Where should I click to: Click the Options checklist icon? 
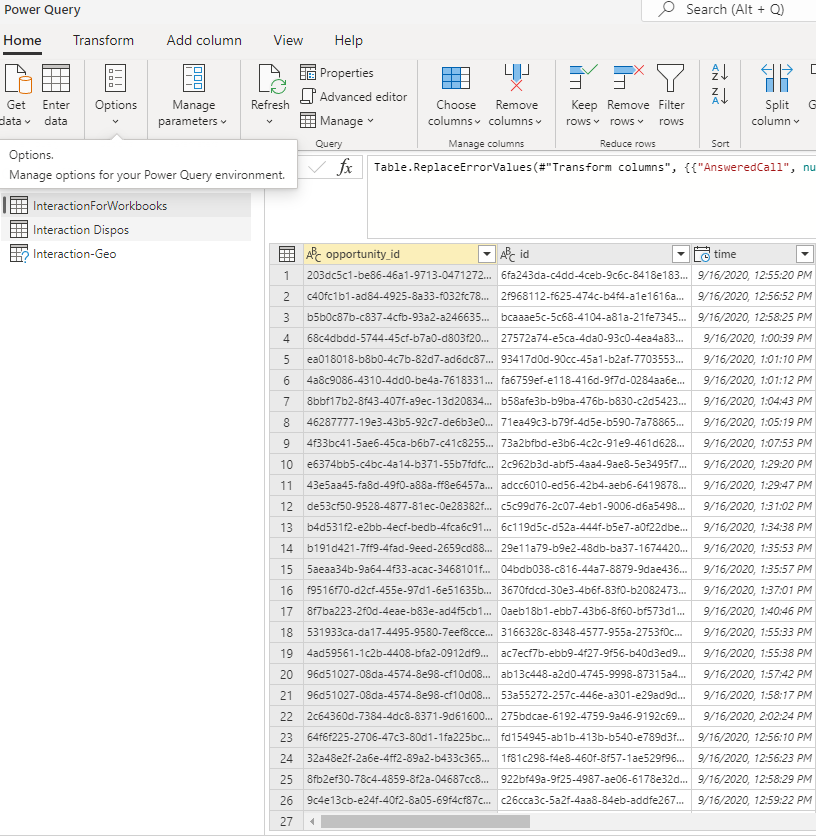[x=115, y=78]
